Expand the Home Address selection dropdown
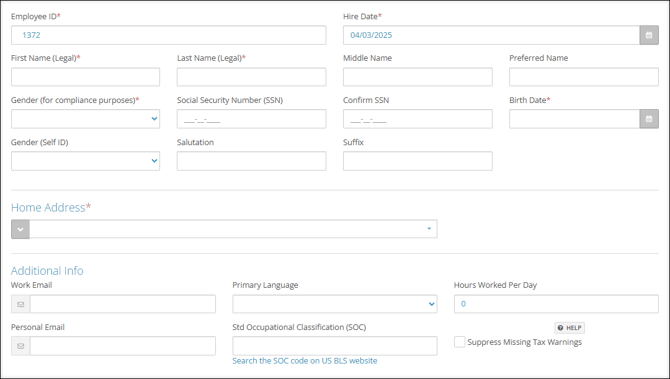This screenshot has height=379, width=670. click(233, 229)
